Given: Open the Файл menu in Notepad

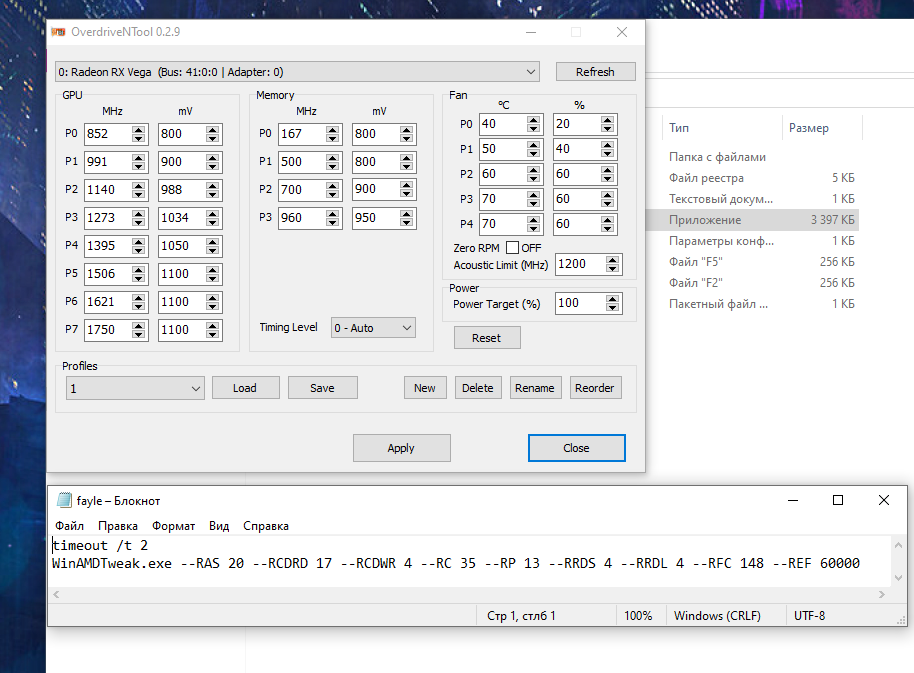Looking at the screenshot, I should [x=69, y=526].
